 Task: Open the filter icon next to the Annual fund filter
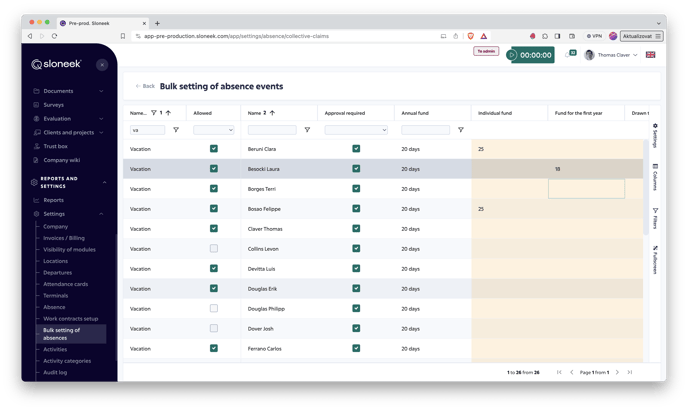pos(461,130)
